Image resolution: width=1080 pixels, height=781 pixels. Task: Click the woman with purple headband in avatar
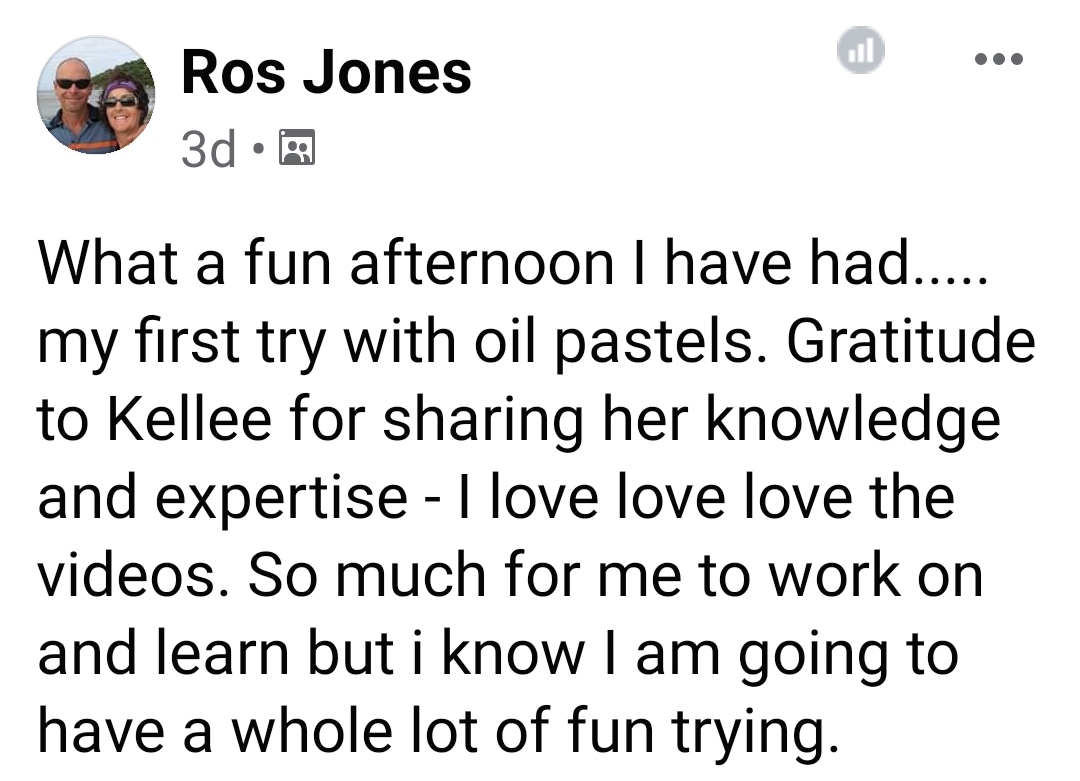tap(124, 110)
